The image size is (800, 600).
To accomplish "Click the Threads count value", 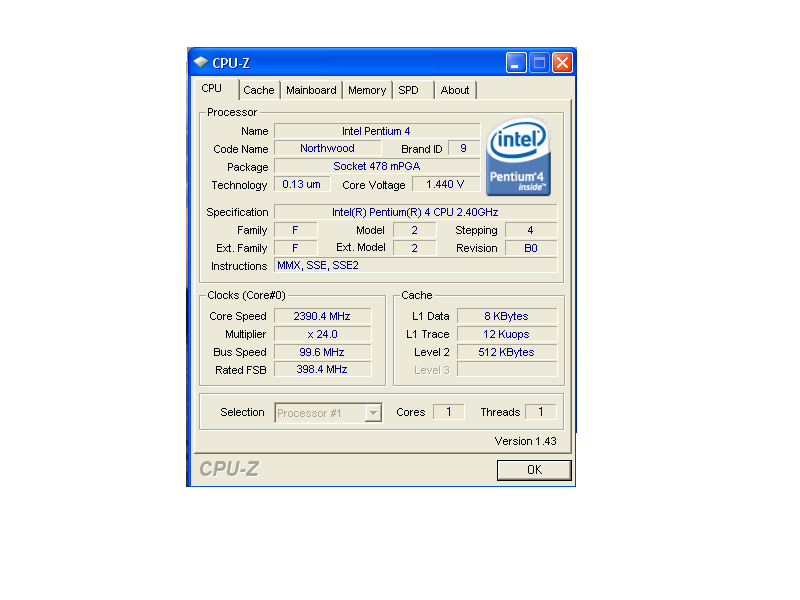I will pyautogui.click(x=541, y=412).
